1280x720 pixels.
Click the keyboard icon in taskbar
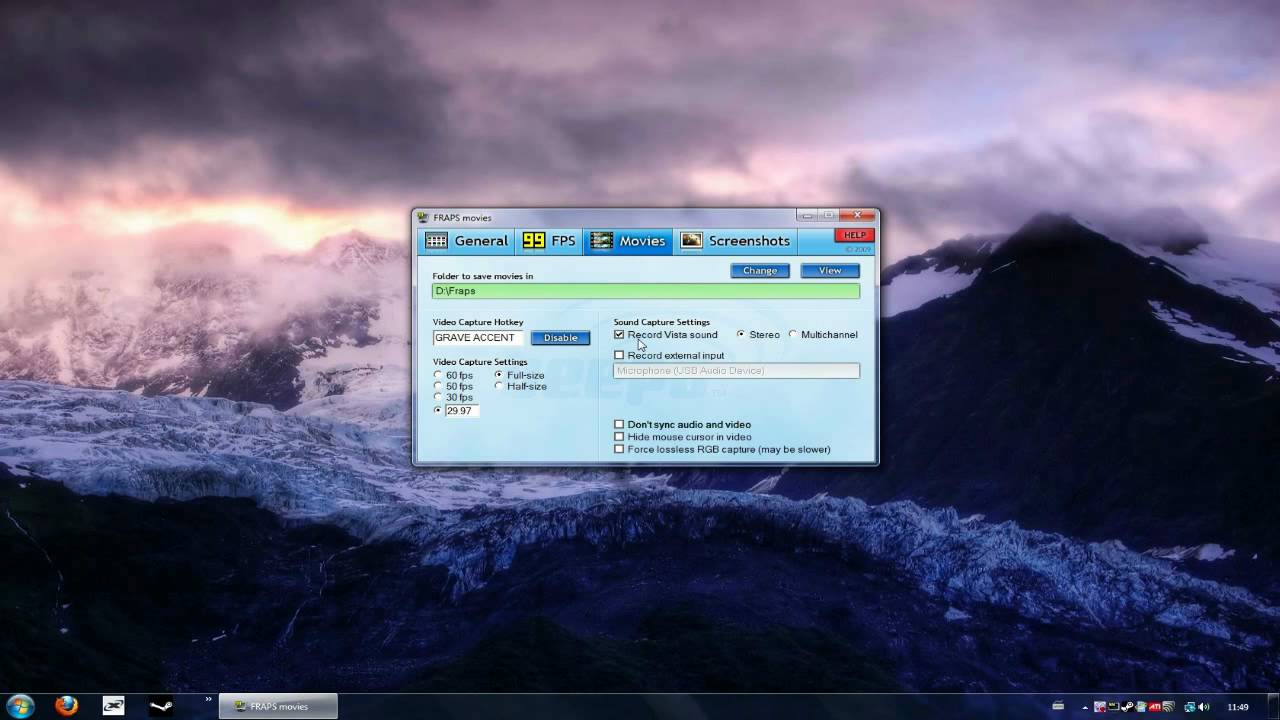click(x=1058, y=706)
